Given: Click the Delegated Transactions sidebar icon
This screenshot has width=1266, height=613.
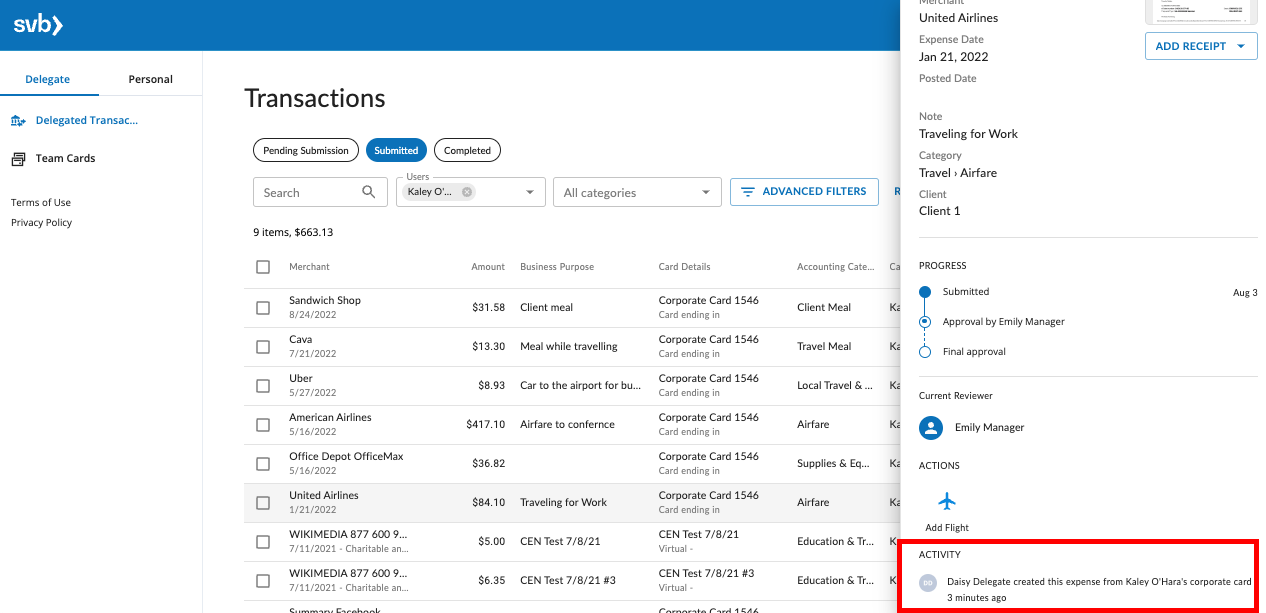Looking at the screenshot, I should pyautogui.click(x=18, y=121).
